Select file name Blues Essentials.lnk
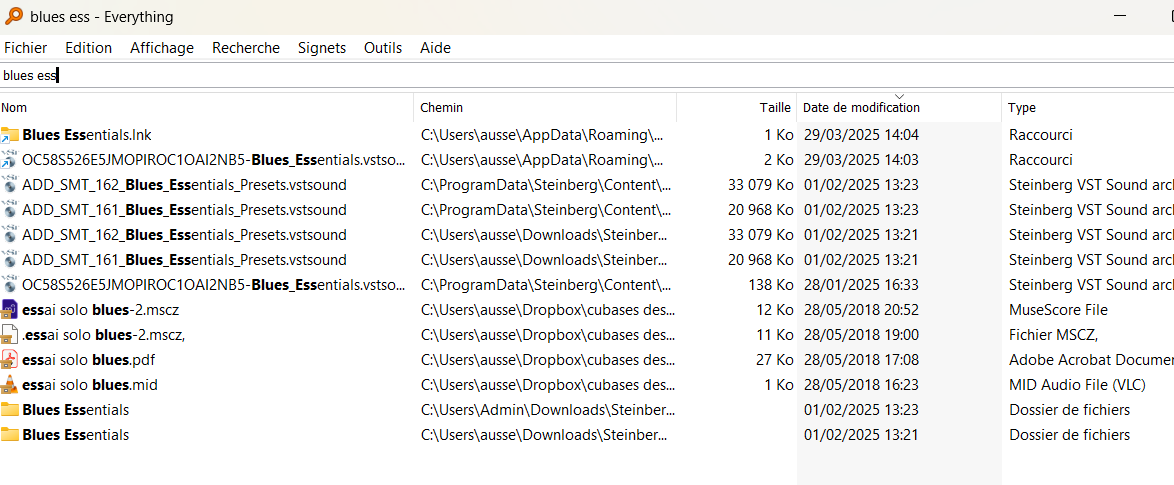Image resolution: width=1174 pixels, height=485 pixels. 88,135
